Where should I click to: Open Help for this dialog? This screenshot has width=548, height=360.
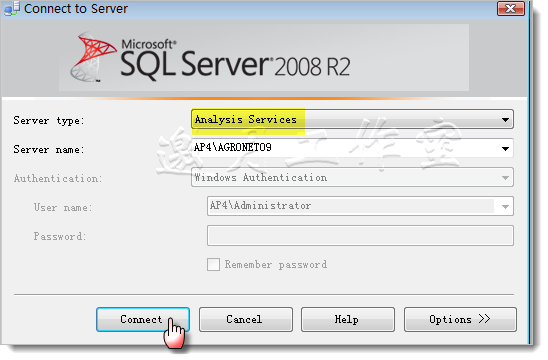348,319
